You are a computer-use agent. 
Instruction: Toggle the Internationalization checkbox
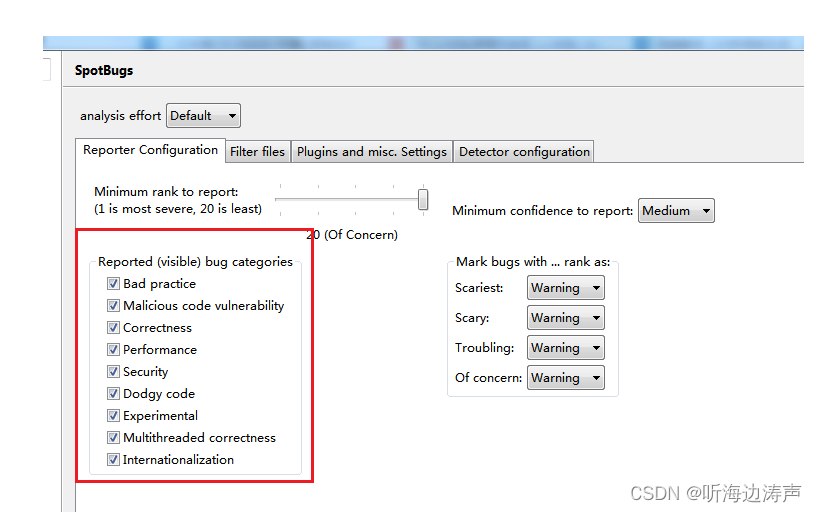tap(113, 459)
